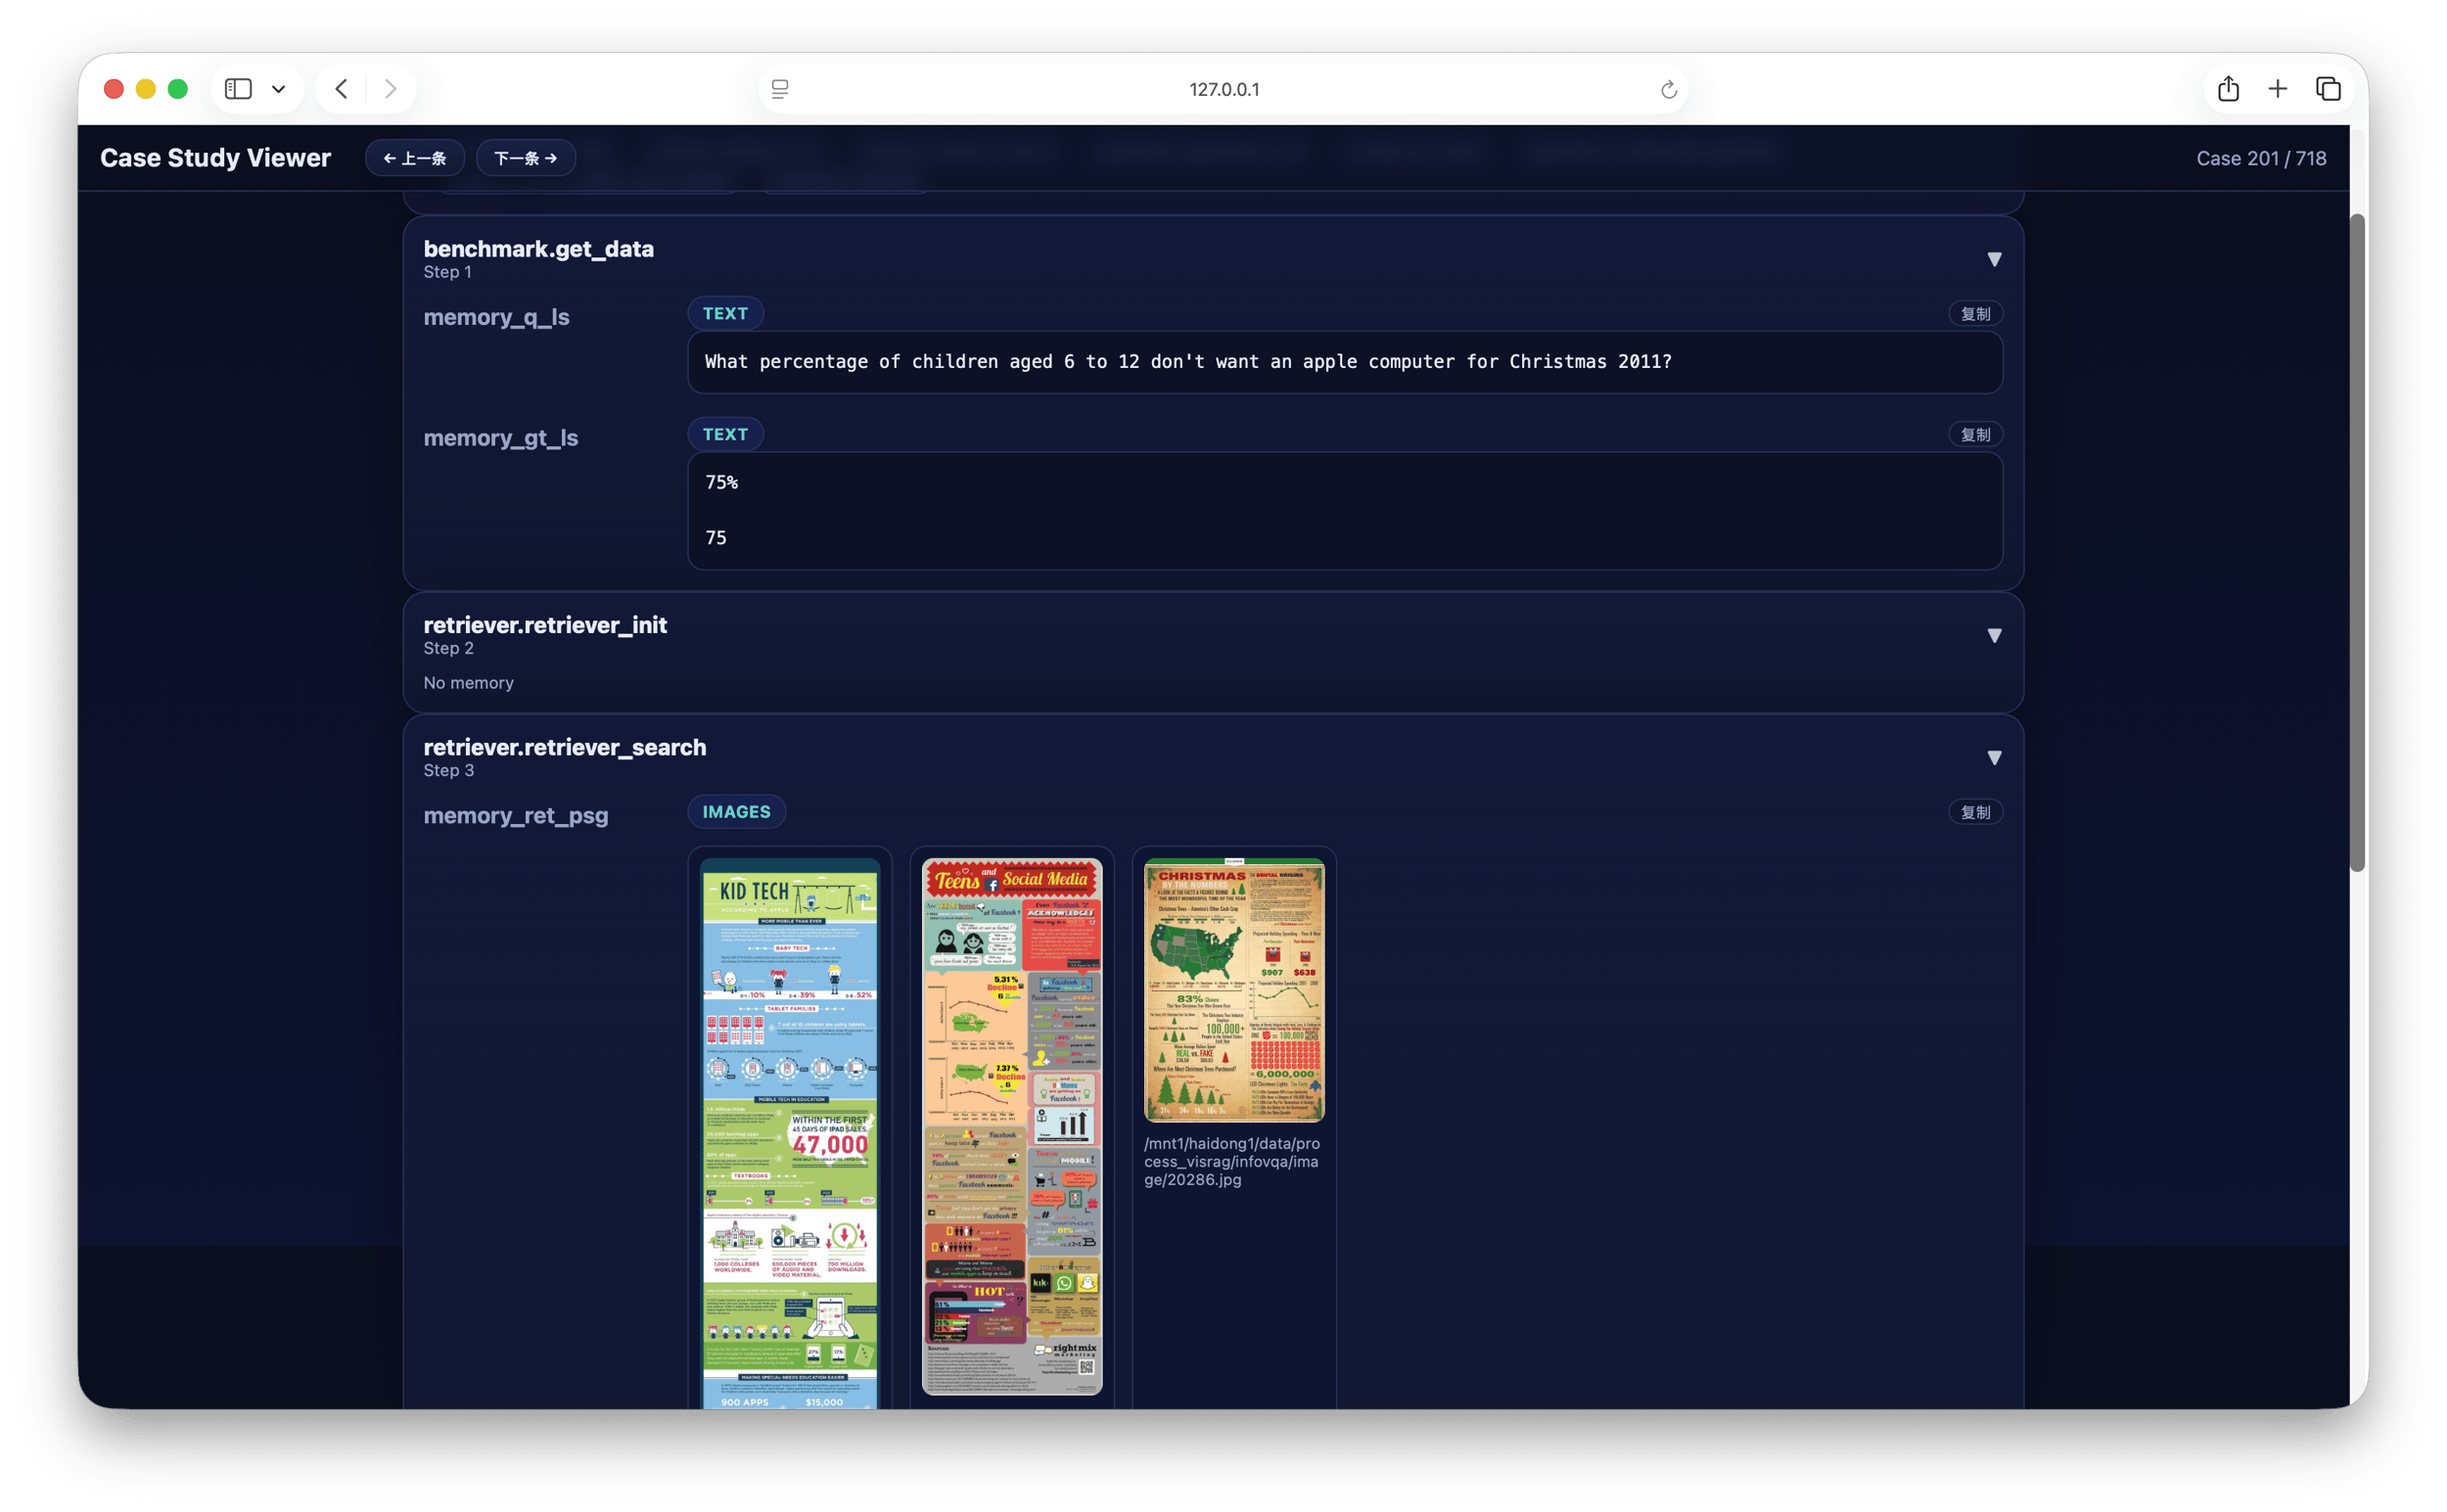This screenshot has width=2447, height=1512.
Task: Collapse the benchmark.get_data step
Action: coord(1994,260)
